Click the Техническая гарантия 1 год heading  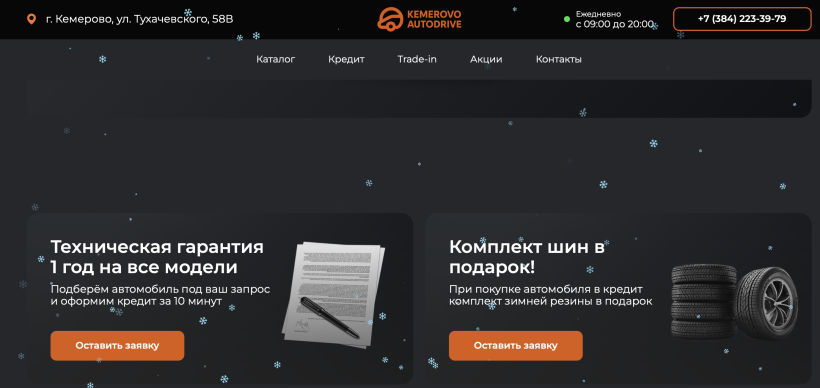(157, 257)
